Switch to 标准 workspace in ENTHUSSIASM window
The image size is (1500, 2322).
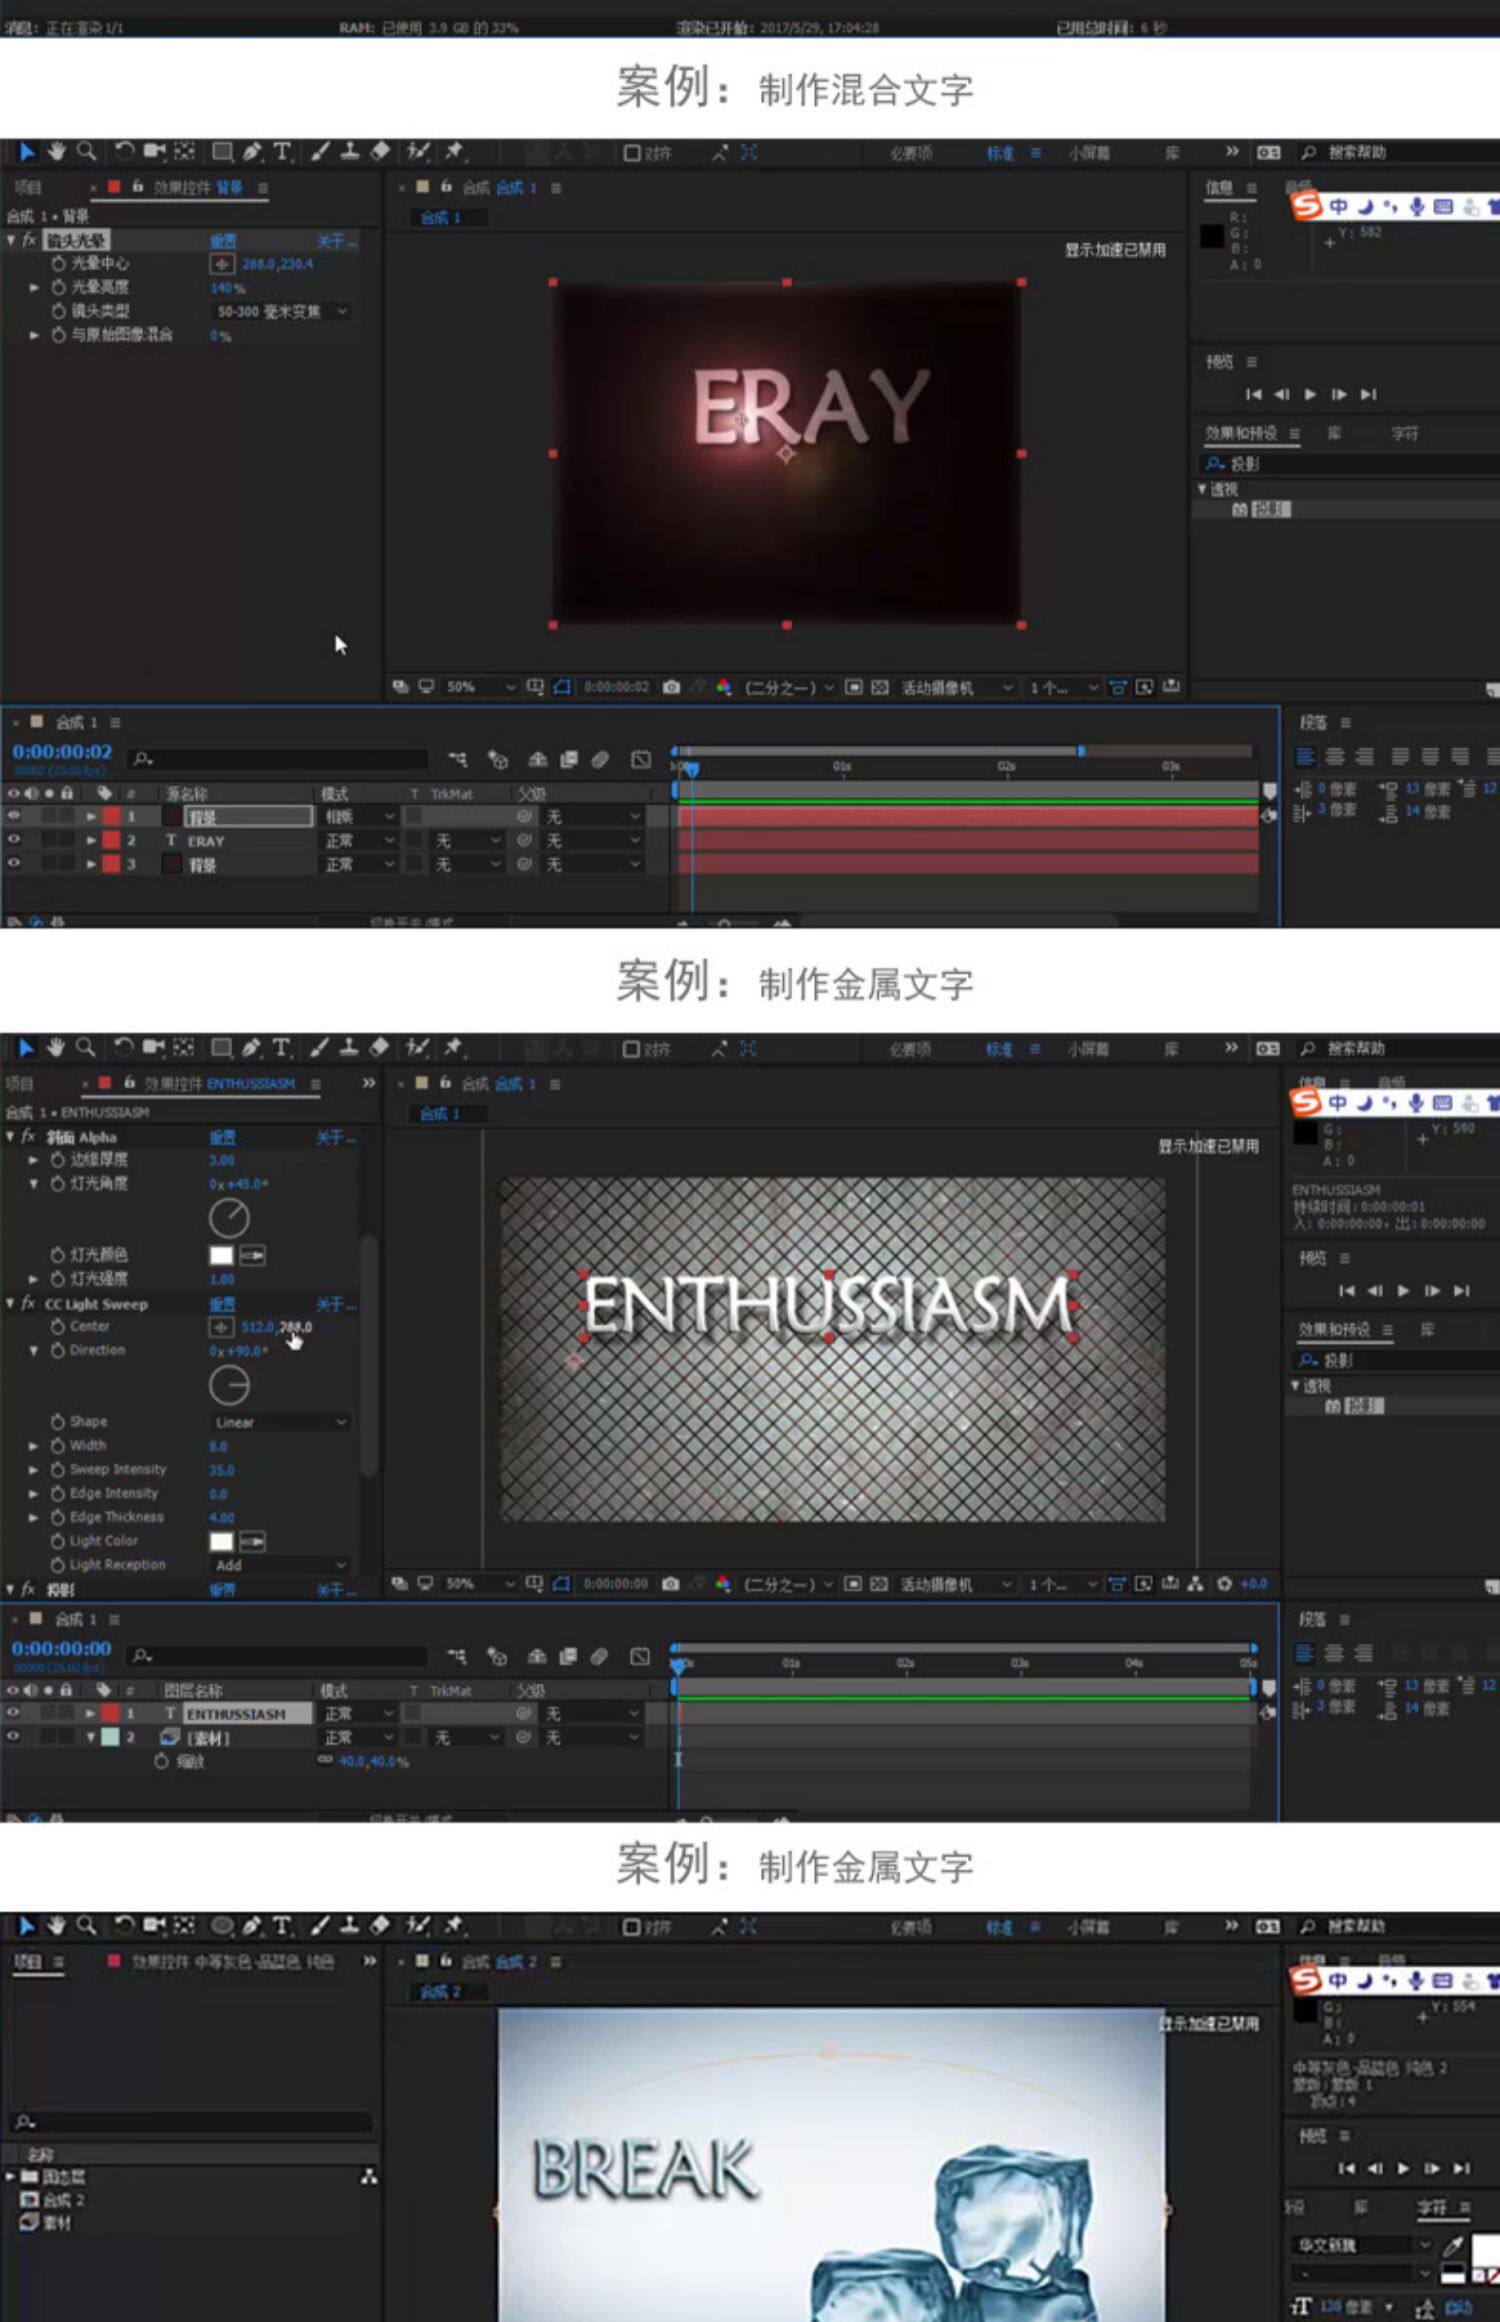coord(999,1049)
